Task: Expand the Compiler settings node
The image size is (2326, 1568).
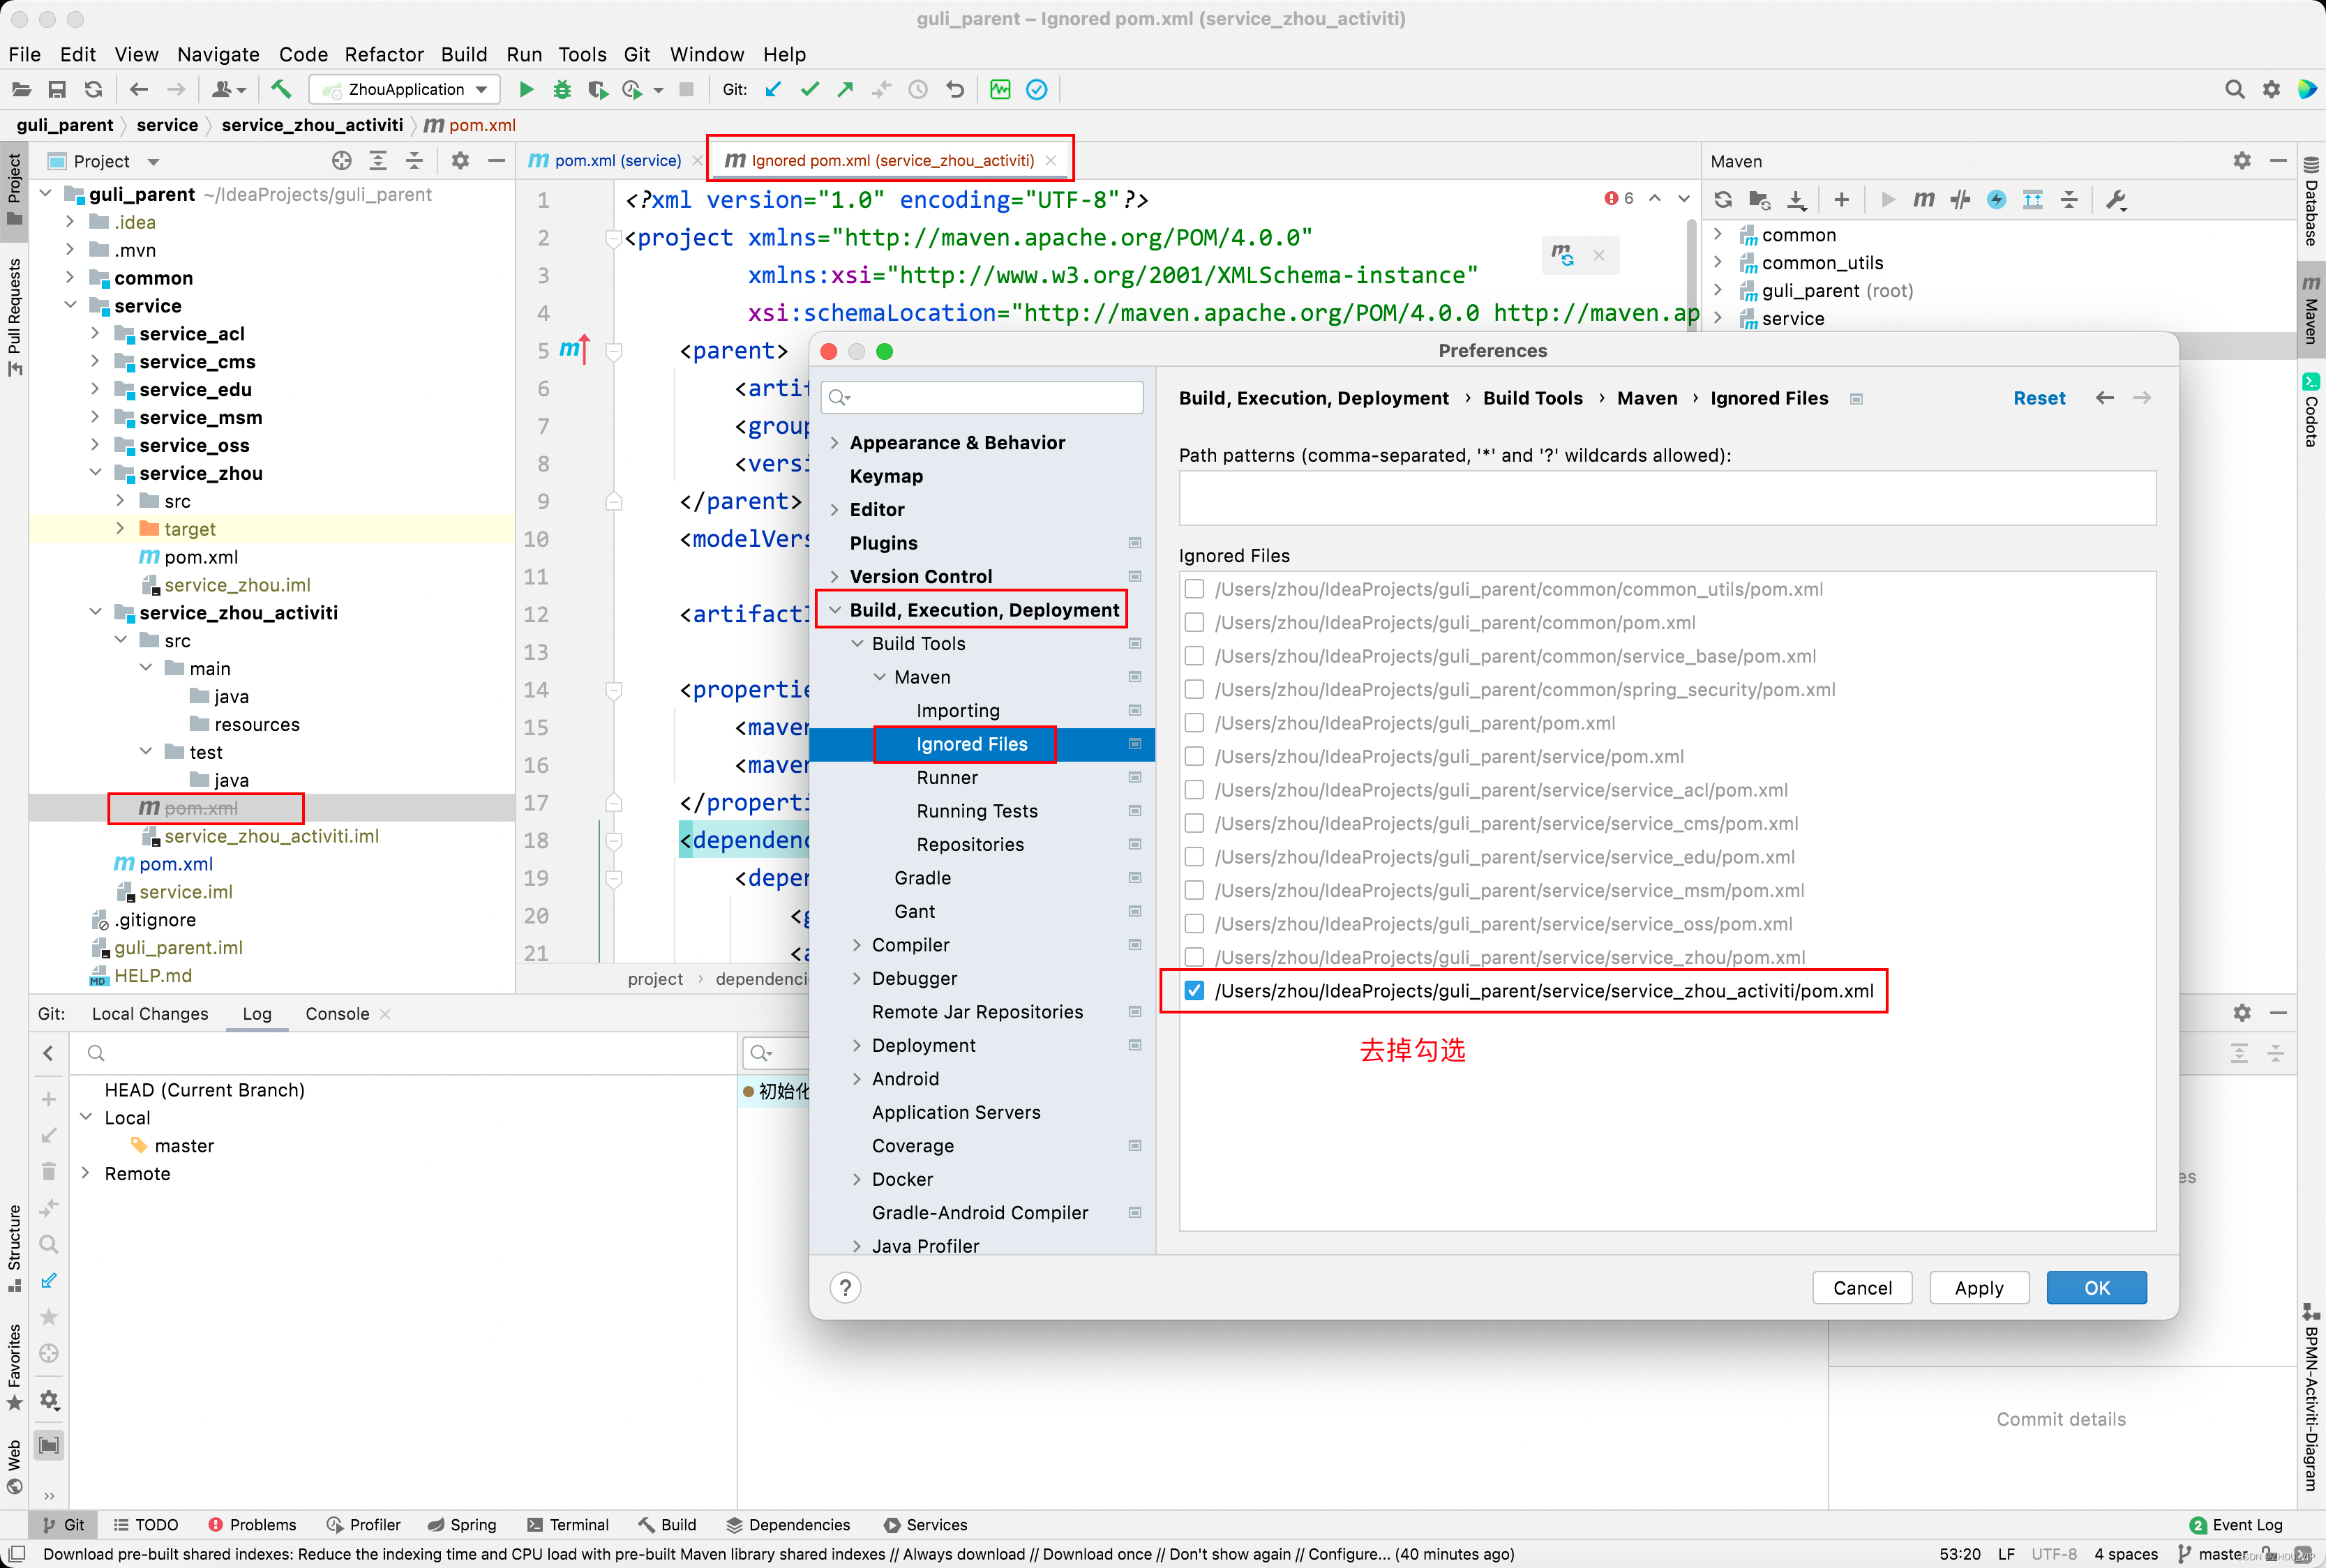Action: pyautogui.click(x=857, y=945)
